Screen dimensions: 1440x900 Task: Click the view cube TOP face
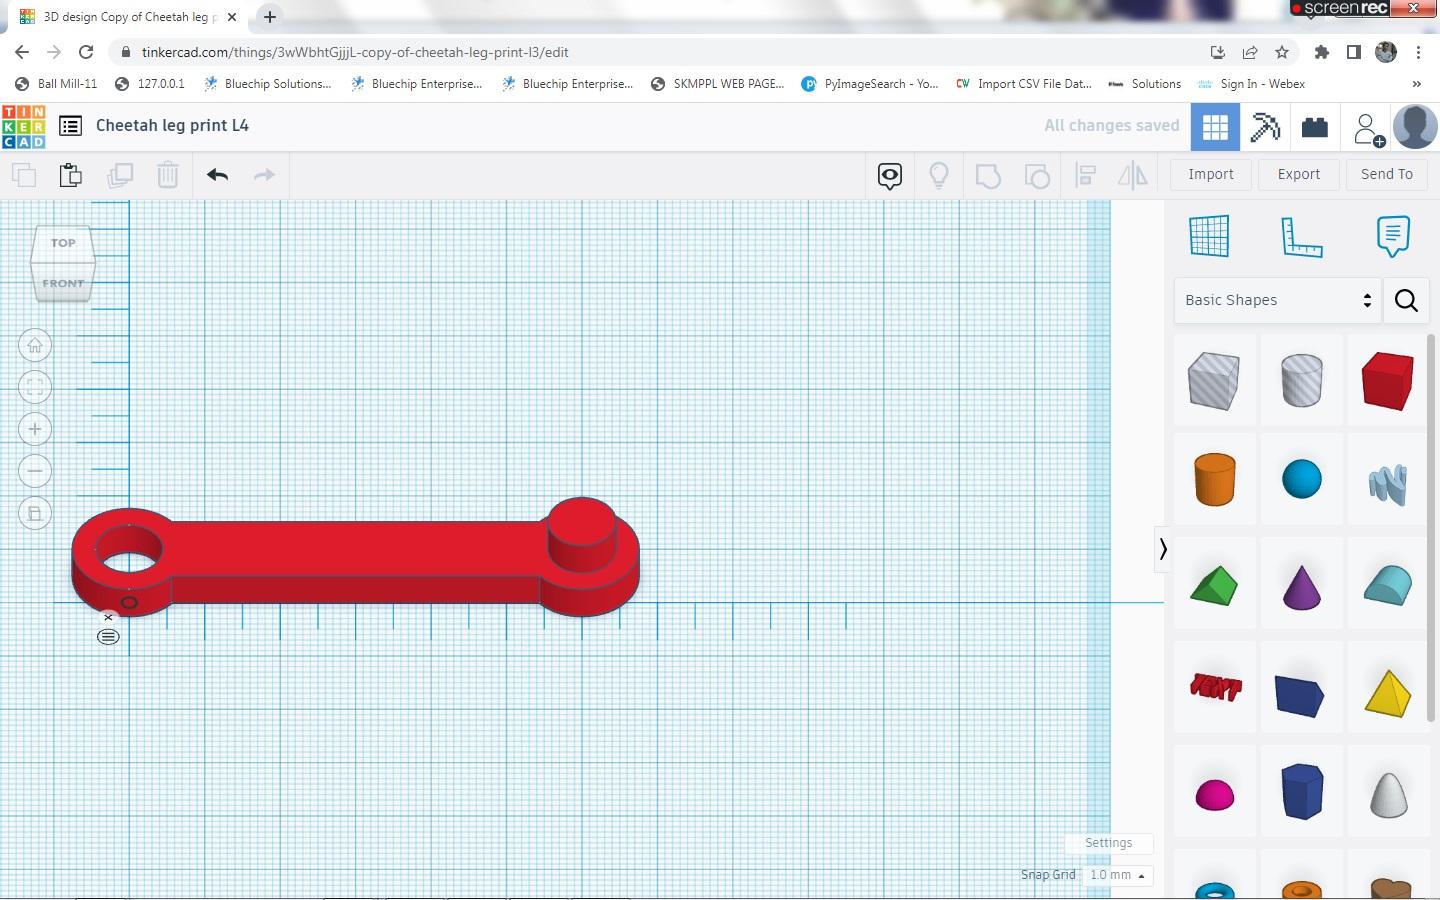tap(63, 243)
